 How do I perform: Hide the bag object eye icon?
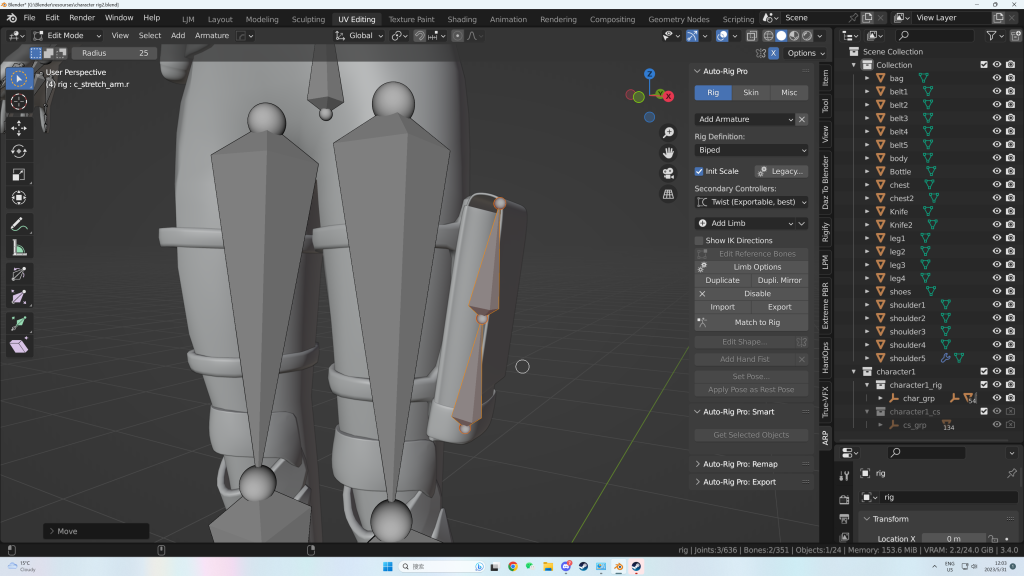[997, 78]
